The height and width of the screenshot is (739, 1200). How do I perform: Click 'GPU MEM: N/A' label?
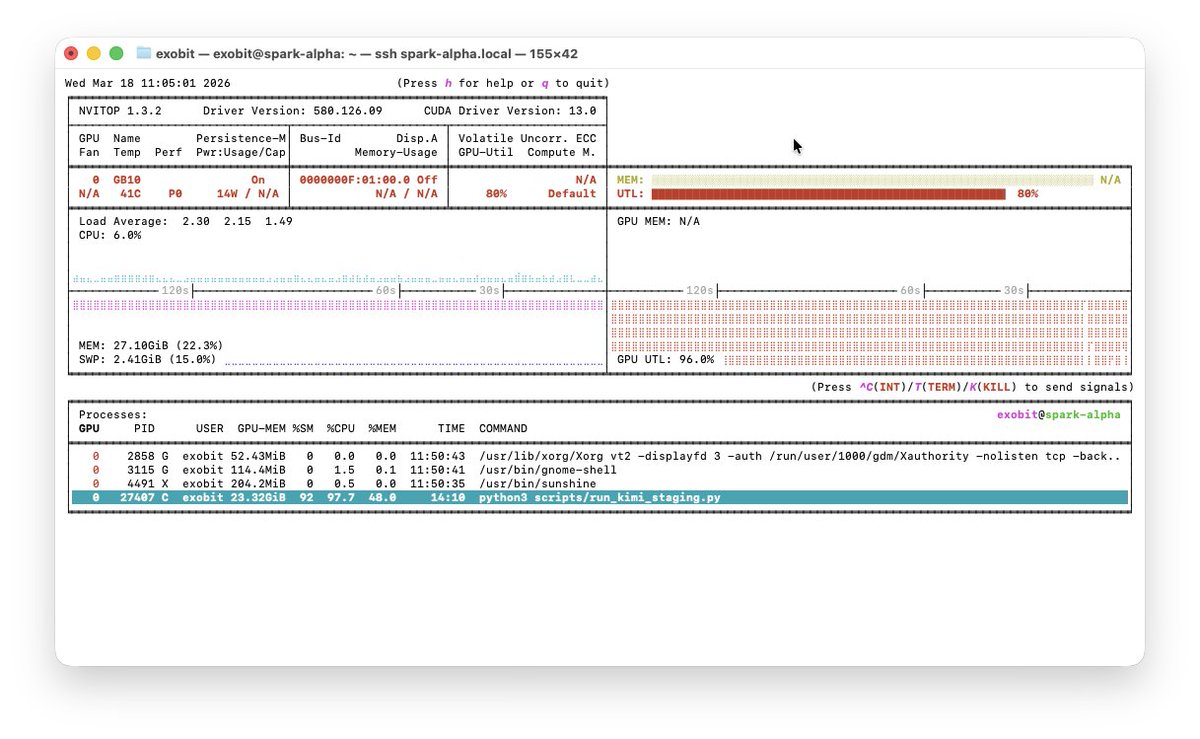click(x=658, y=221)
